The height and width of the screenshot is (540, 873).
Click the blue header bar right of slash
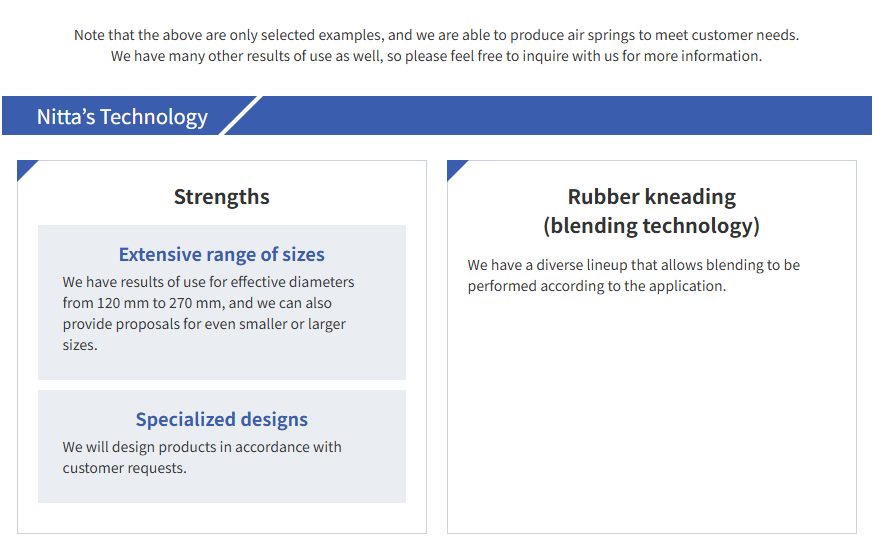pyautogui.click(x=560, y=116)
